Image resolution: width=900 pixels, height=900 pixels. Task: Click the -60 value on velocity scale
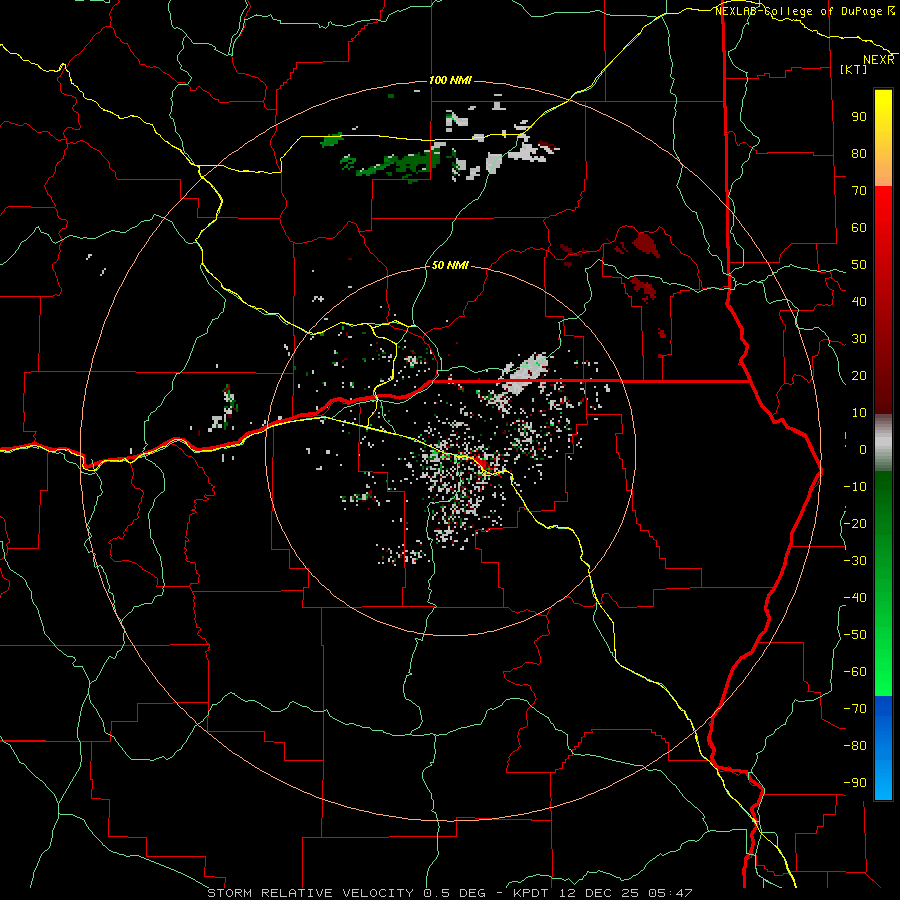[855, 672]
